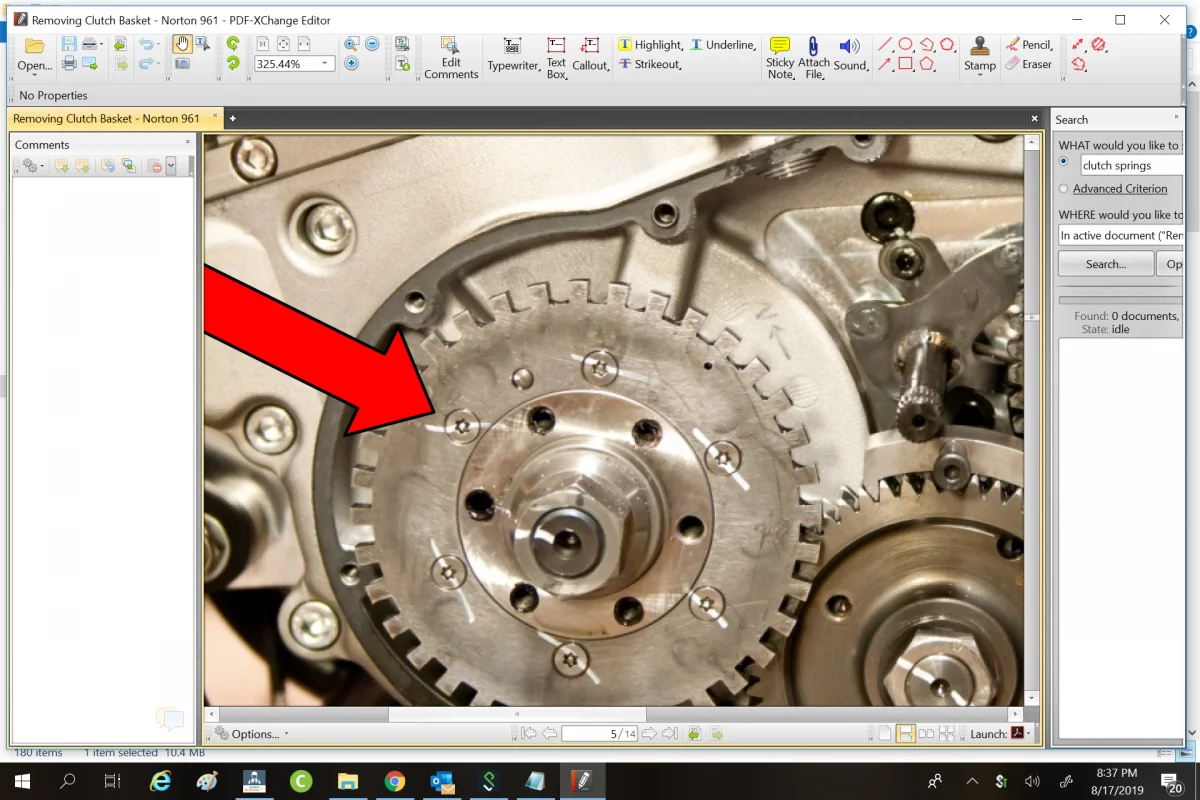Switch to the Removing Clutch Basket tab
The height and width of the screenshot is (800, 1200).
pyautogui.click(x=106, y=118)
